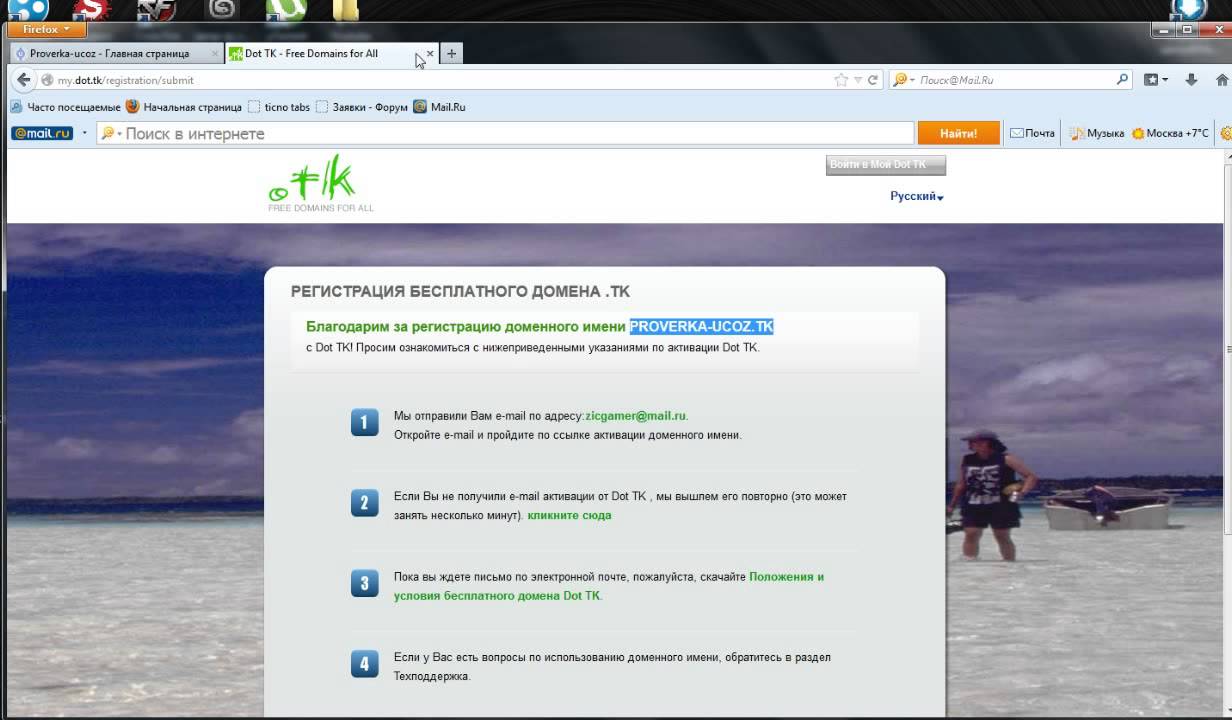The width and height of the screenshot is (1232, 720).
Task: Click the zicgamer@mail.ru email address
Action: 636,416
